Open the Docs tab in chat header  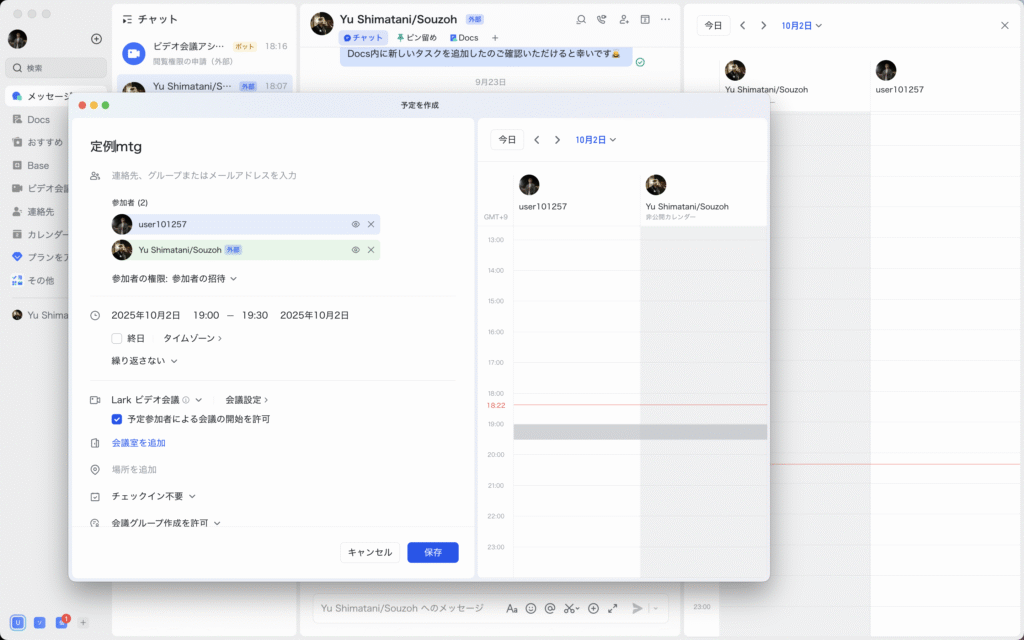click(x=464, y=38)
